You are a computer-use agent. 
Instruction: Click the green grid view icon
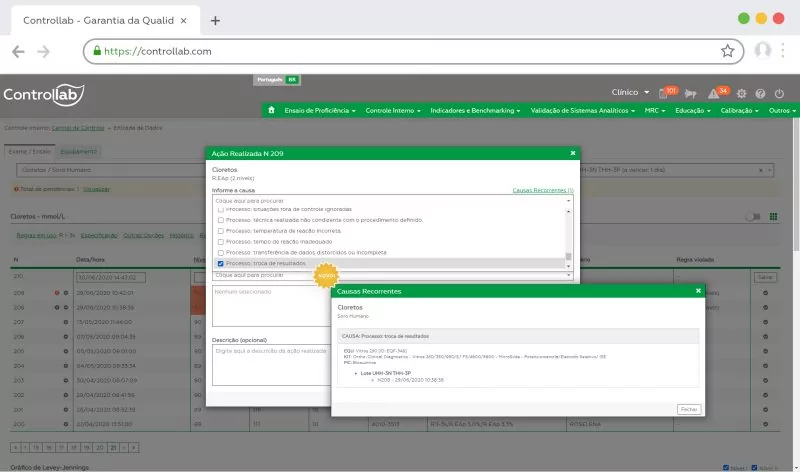click(773, 216)
